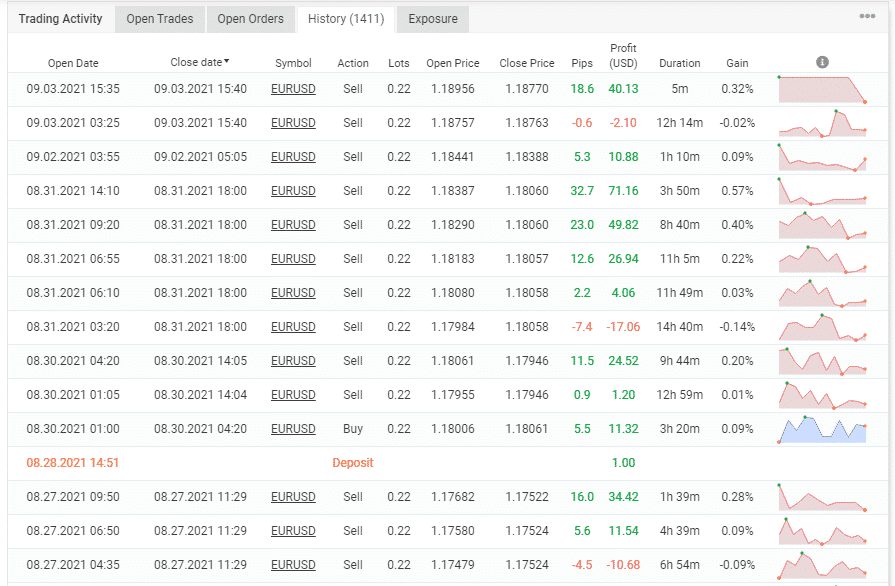Click the blue Buy trade mini chart
895x586 pixels.
(x=822, y=429)
